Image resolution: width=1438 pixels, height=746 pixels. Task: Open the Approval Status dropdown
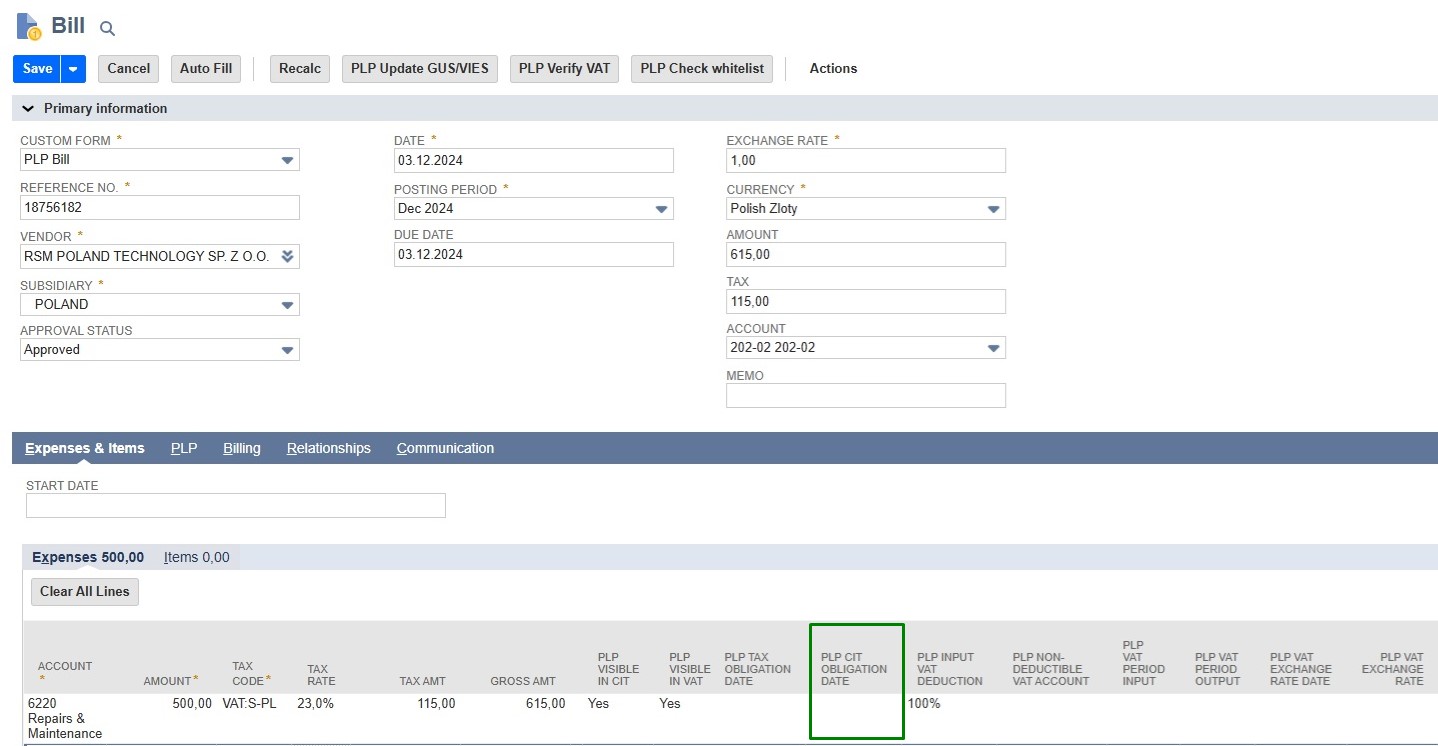[x=287, y=350]
